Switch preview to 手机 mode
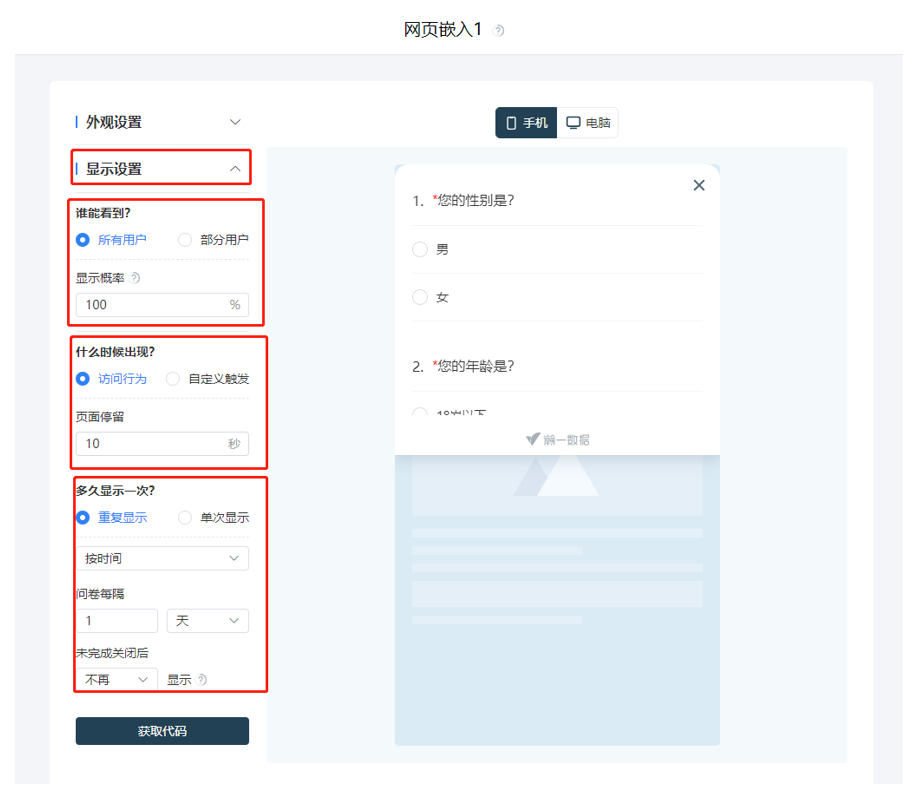The image size is (919, 797). point(526,122)
